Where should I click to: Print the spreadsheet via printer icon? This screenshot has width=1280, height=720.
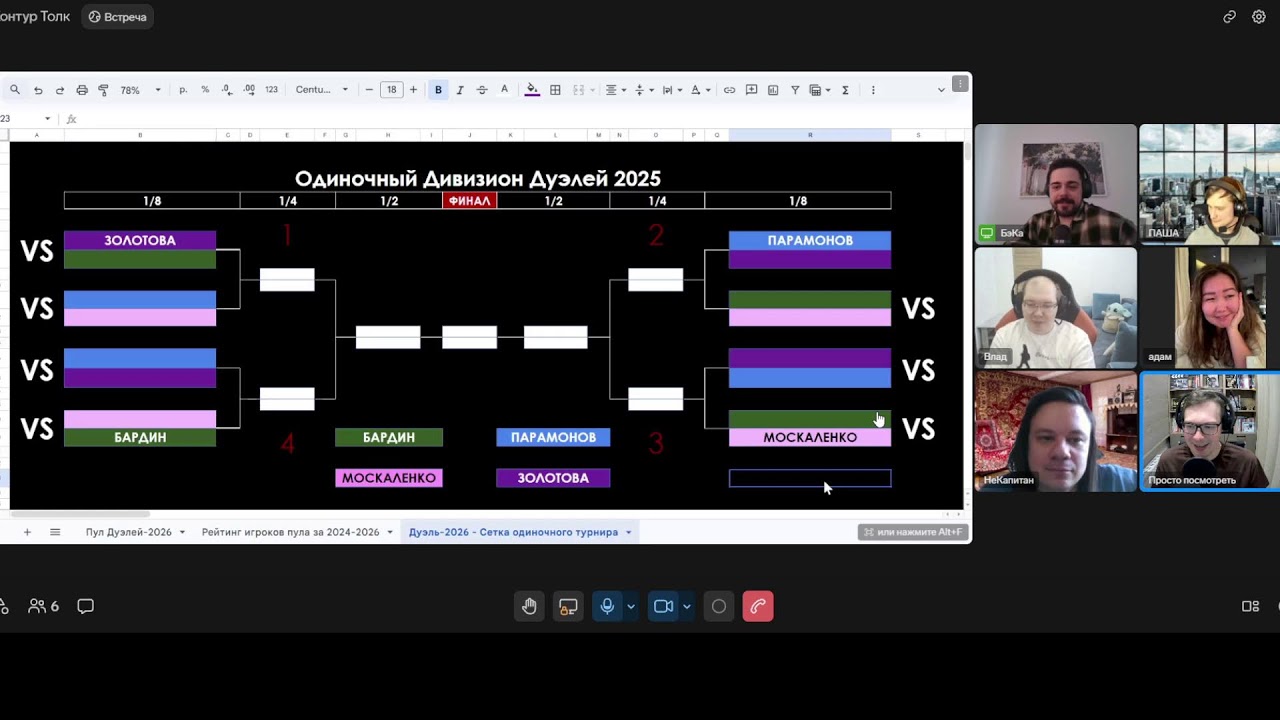click(x=82, y=90)
